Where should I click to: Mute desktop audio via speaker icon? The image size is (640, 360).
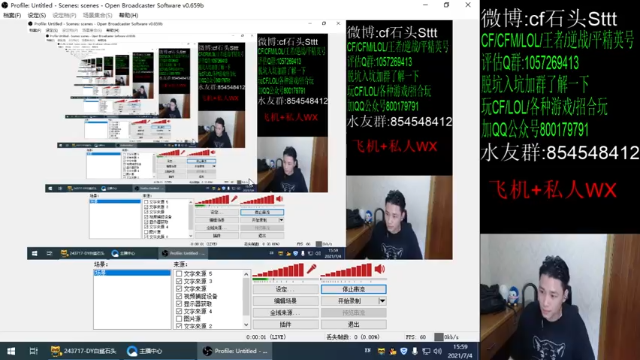click(380, 269)
